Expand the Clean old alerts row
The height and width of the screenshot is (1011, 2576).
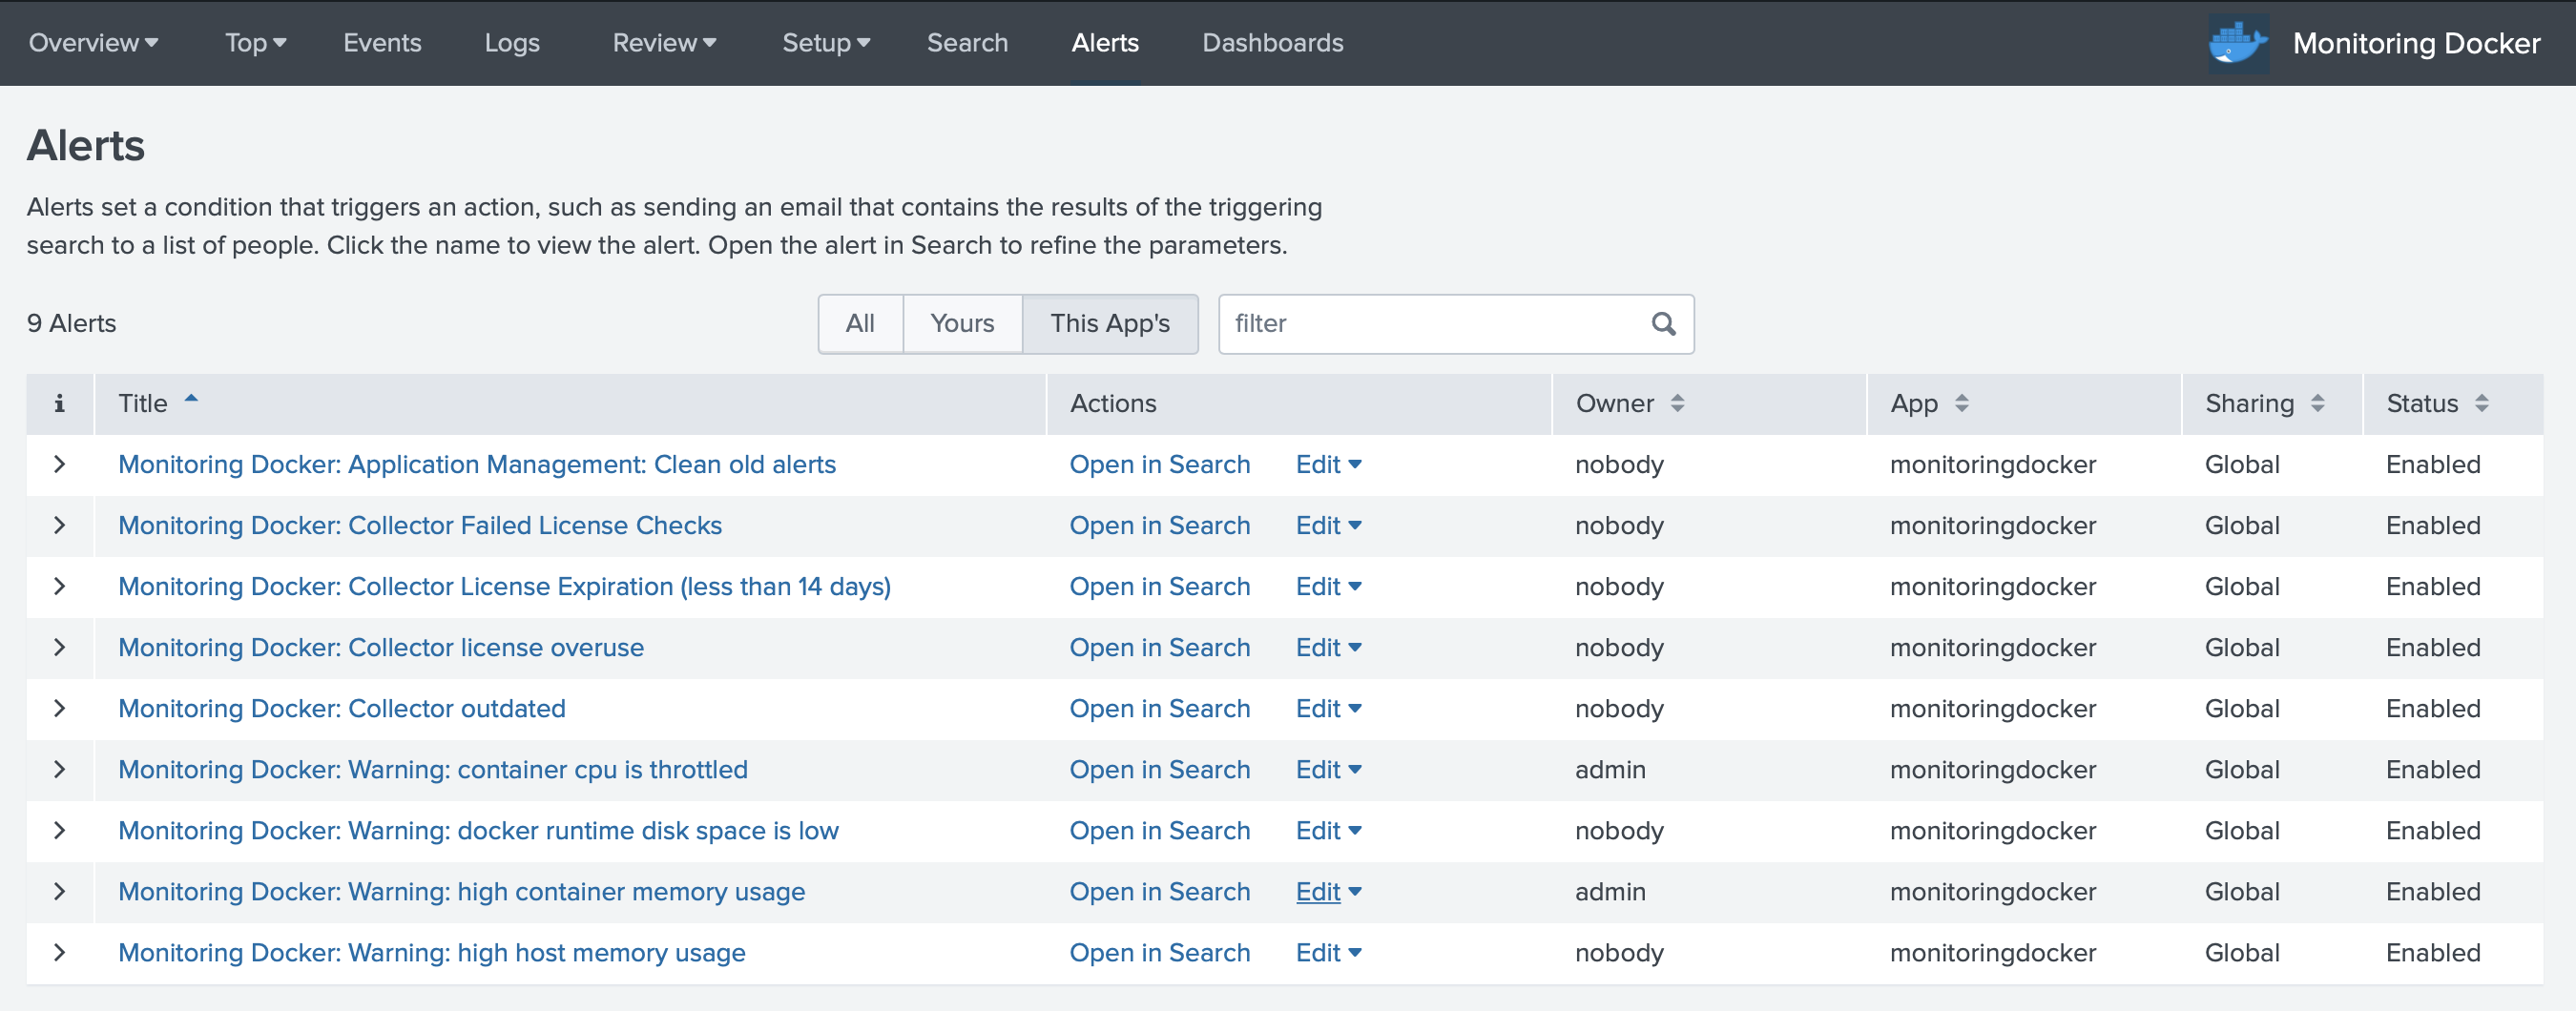(59, 464)
